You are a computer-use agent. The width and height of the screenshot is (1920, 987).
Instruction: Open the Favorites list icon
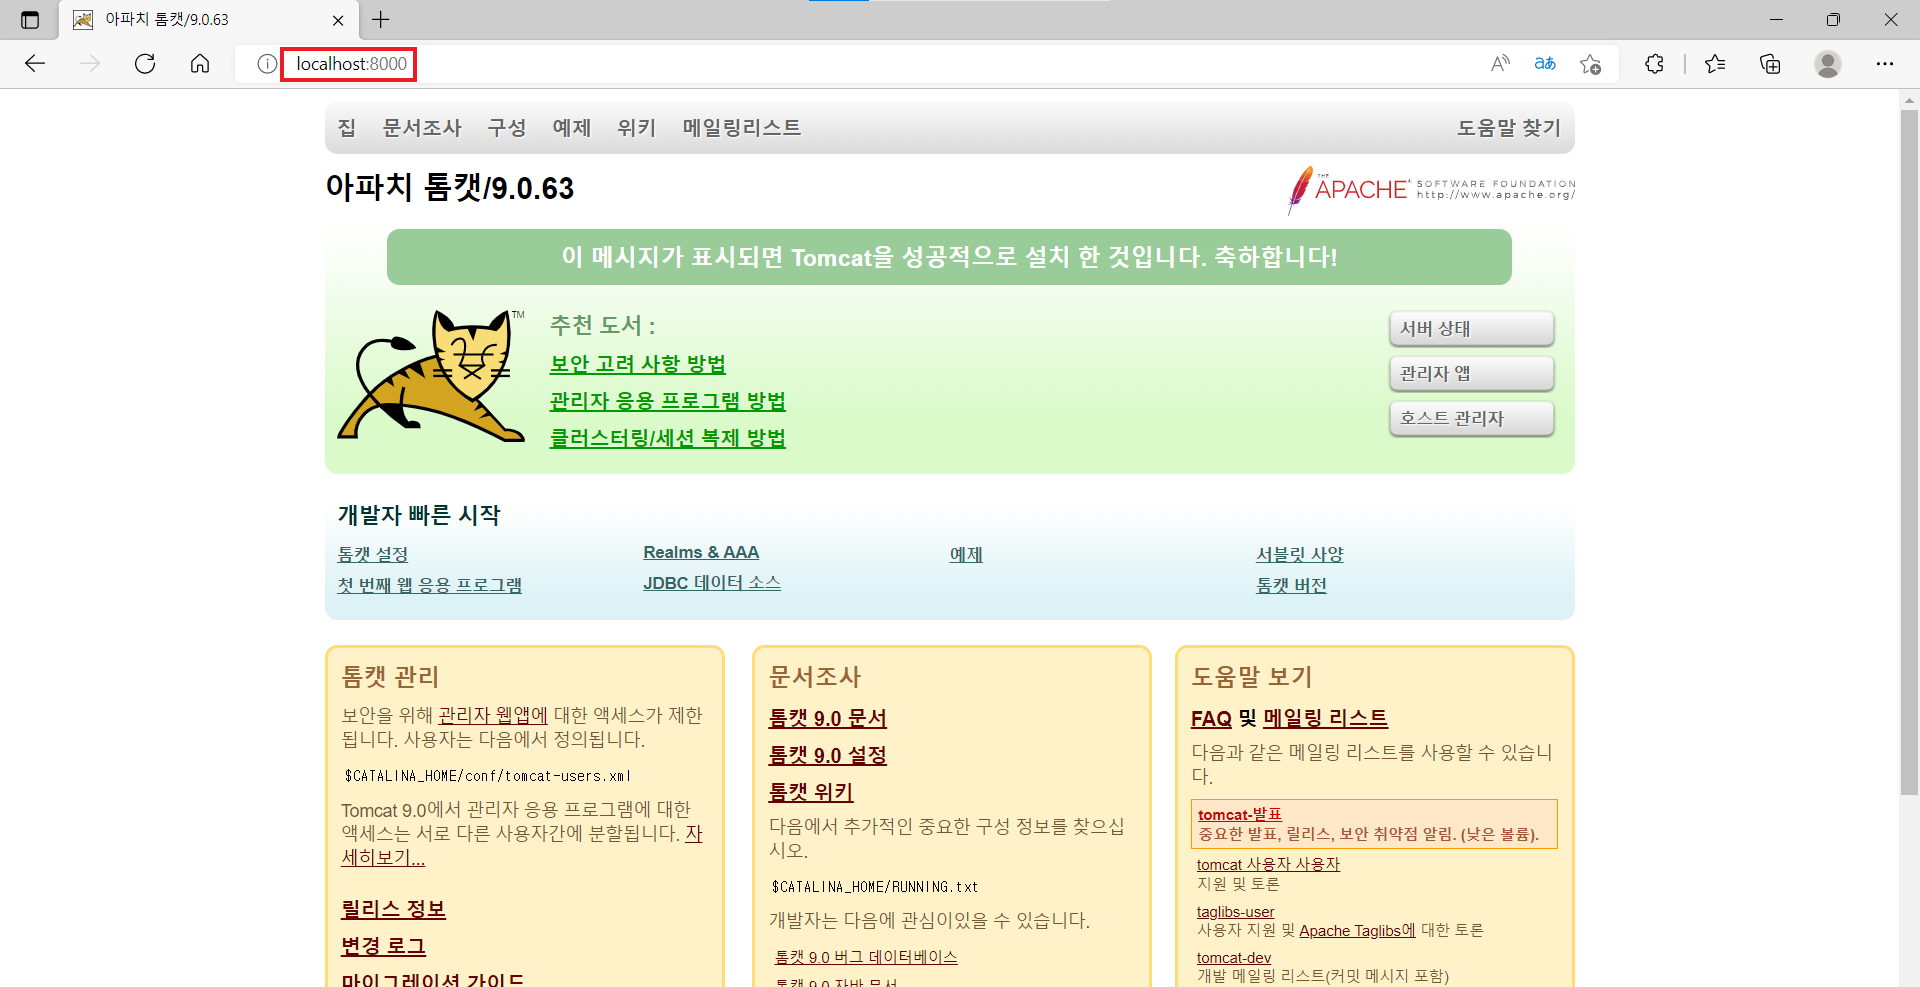pyautogui.click(x=1715, y=64)
